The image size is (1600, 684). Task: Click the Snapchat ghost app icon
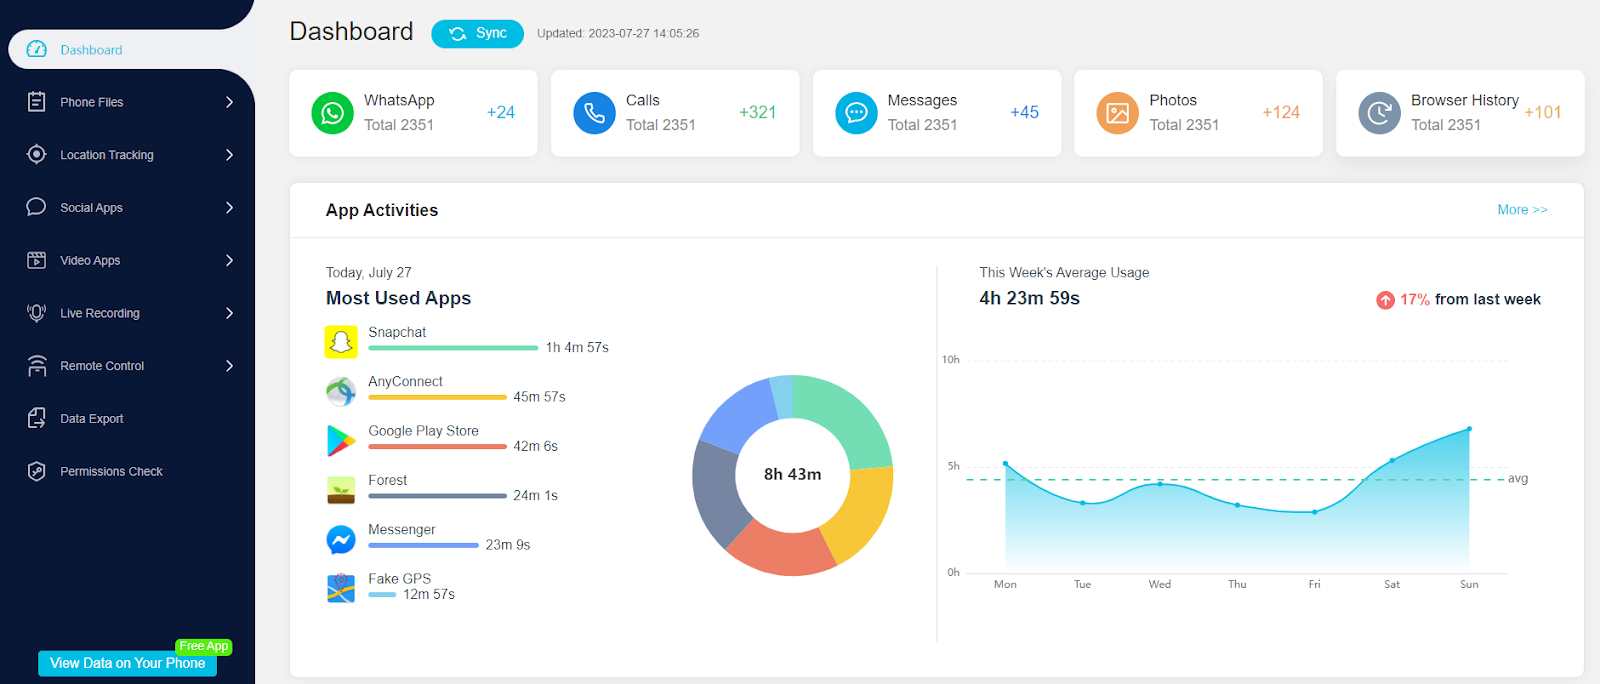tap(341, 342)
